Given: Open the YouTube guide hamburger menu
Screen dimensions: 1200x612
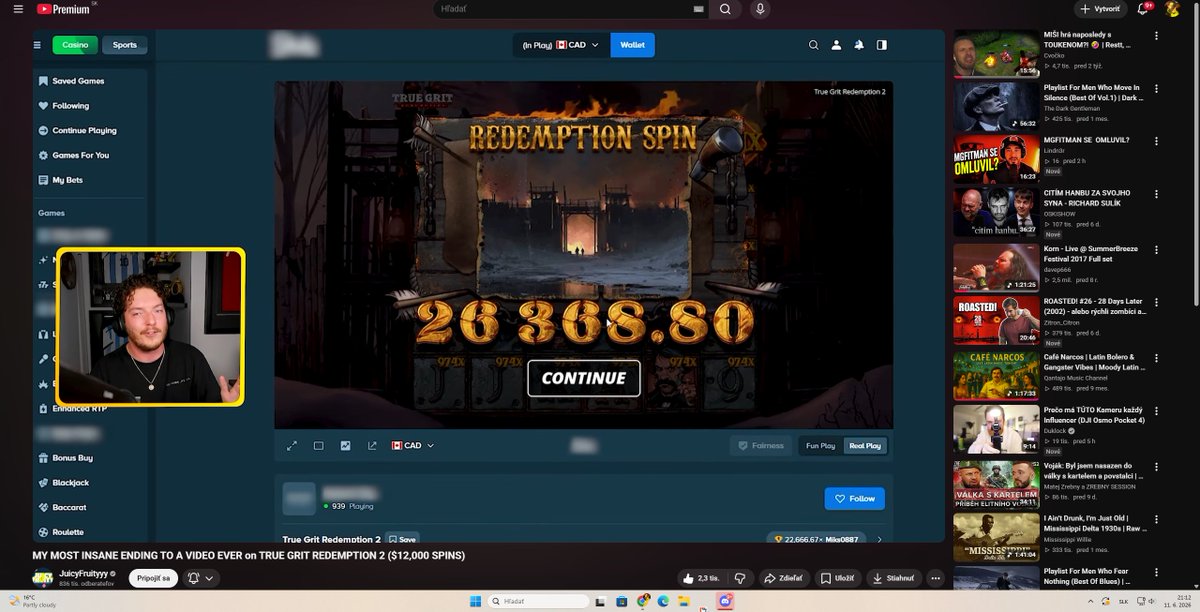Looking at the screenshot, I should (x=17, y=9).
